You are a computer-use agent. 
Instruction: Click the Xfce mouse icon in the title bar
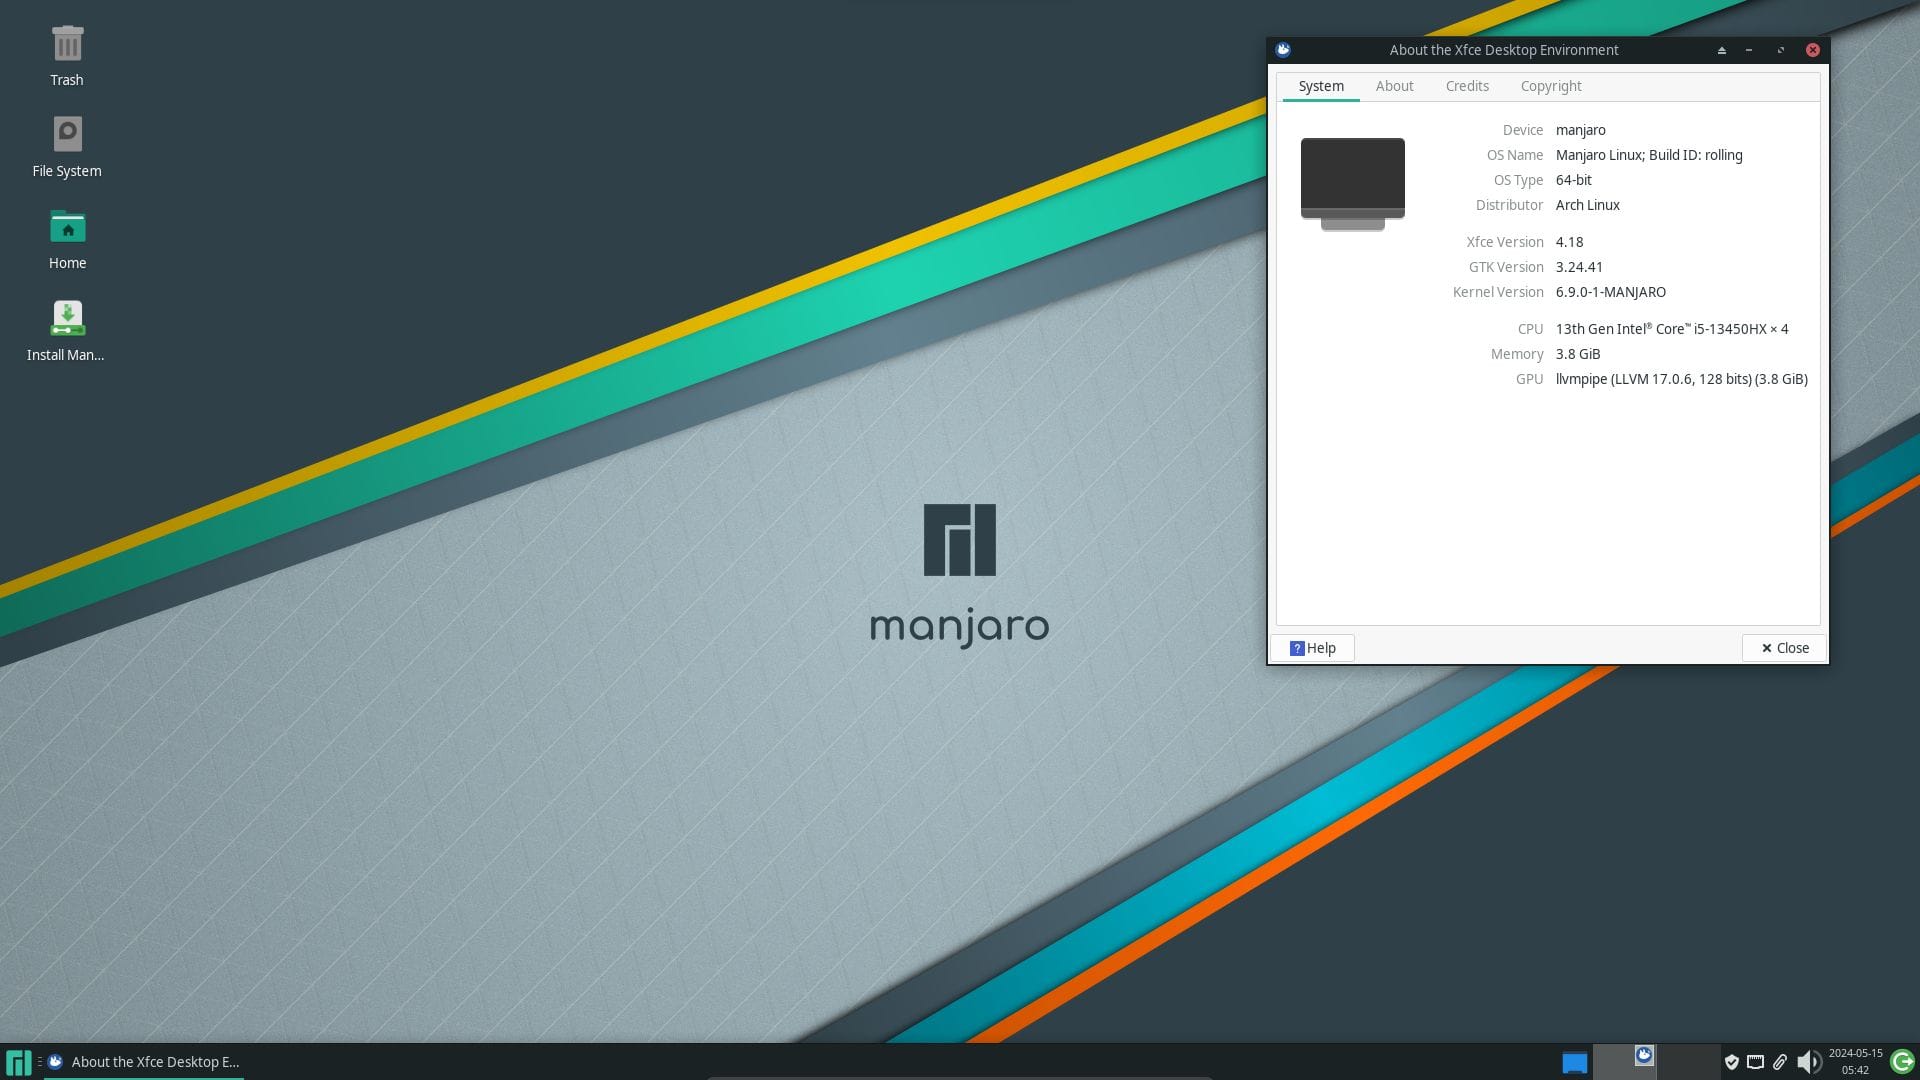(x=1283, y=49)
